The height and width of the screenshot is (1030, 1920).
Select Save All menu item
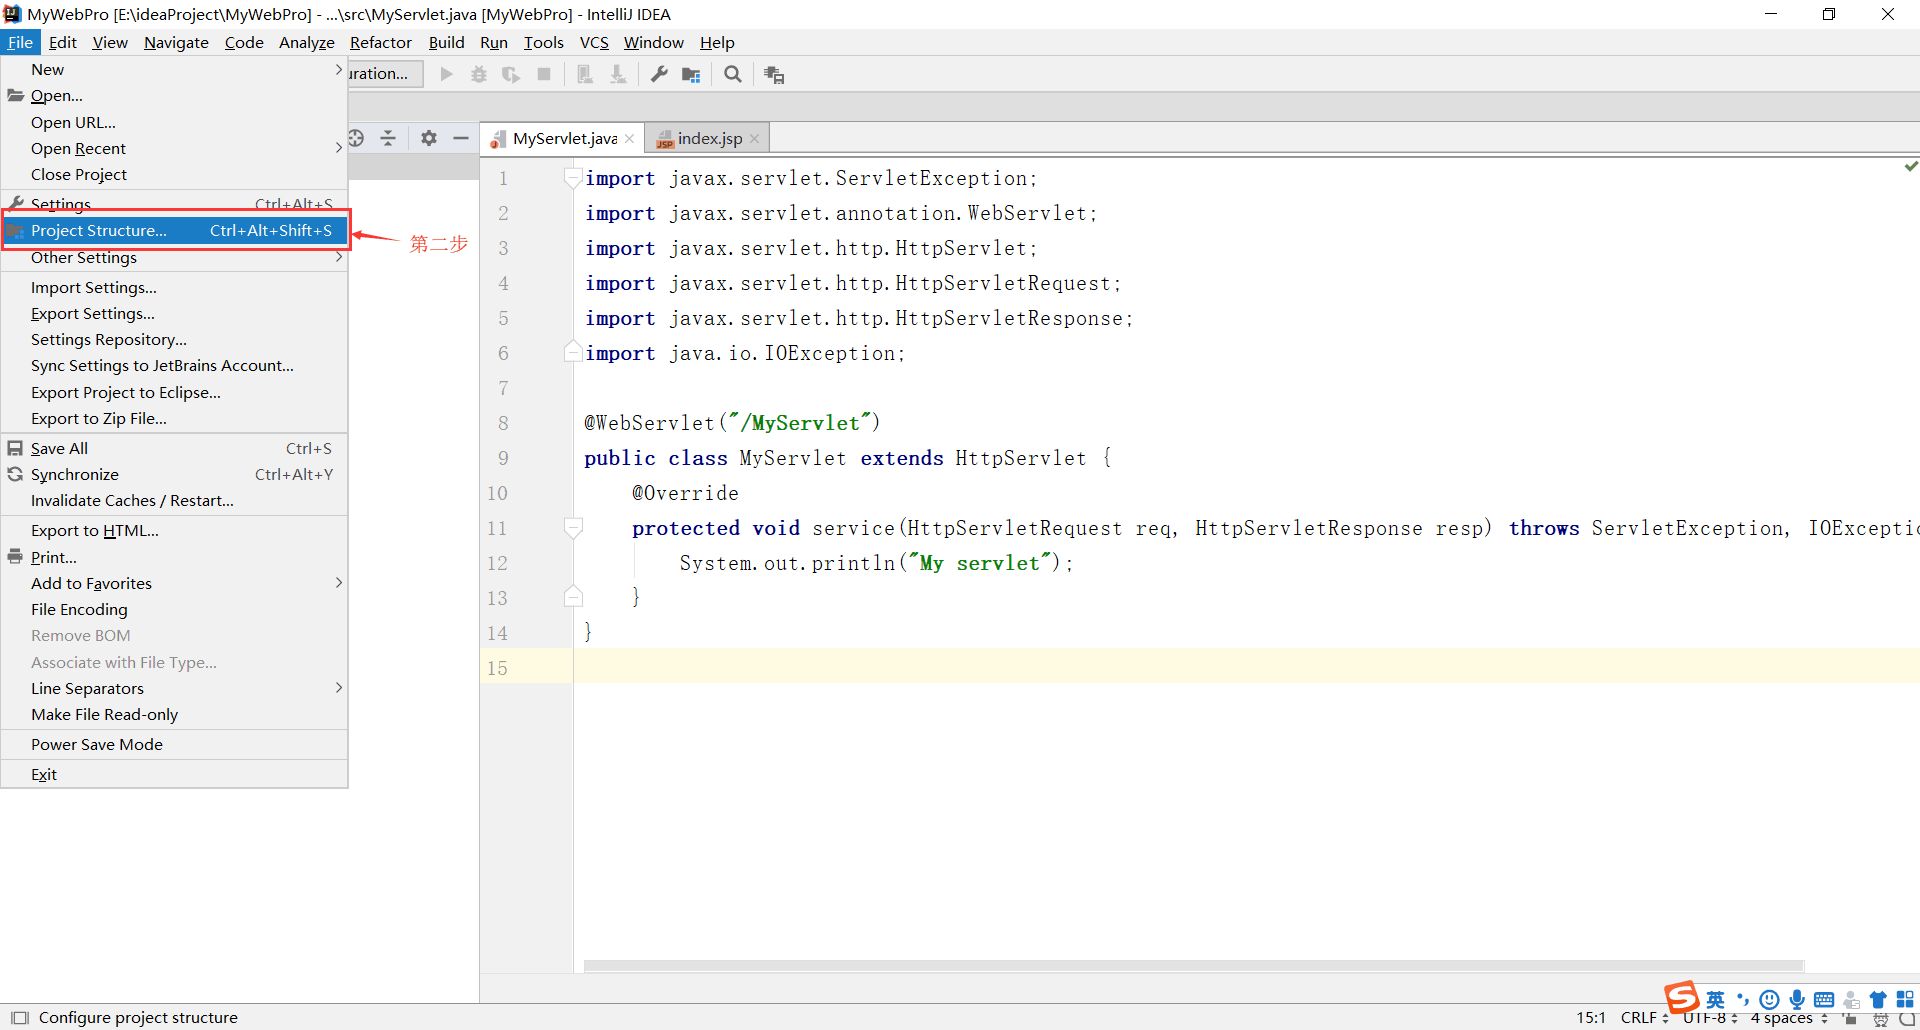[x=174, y=448]
